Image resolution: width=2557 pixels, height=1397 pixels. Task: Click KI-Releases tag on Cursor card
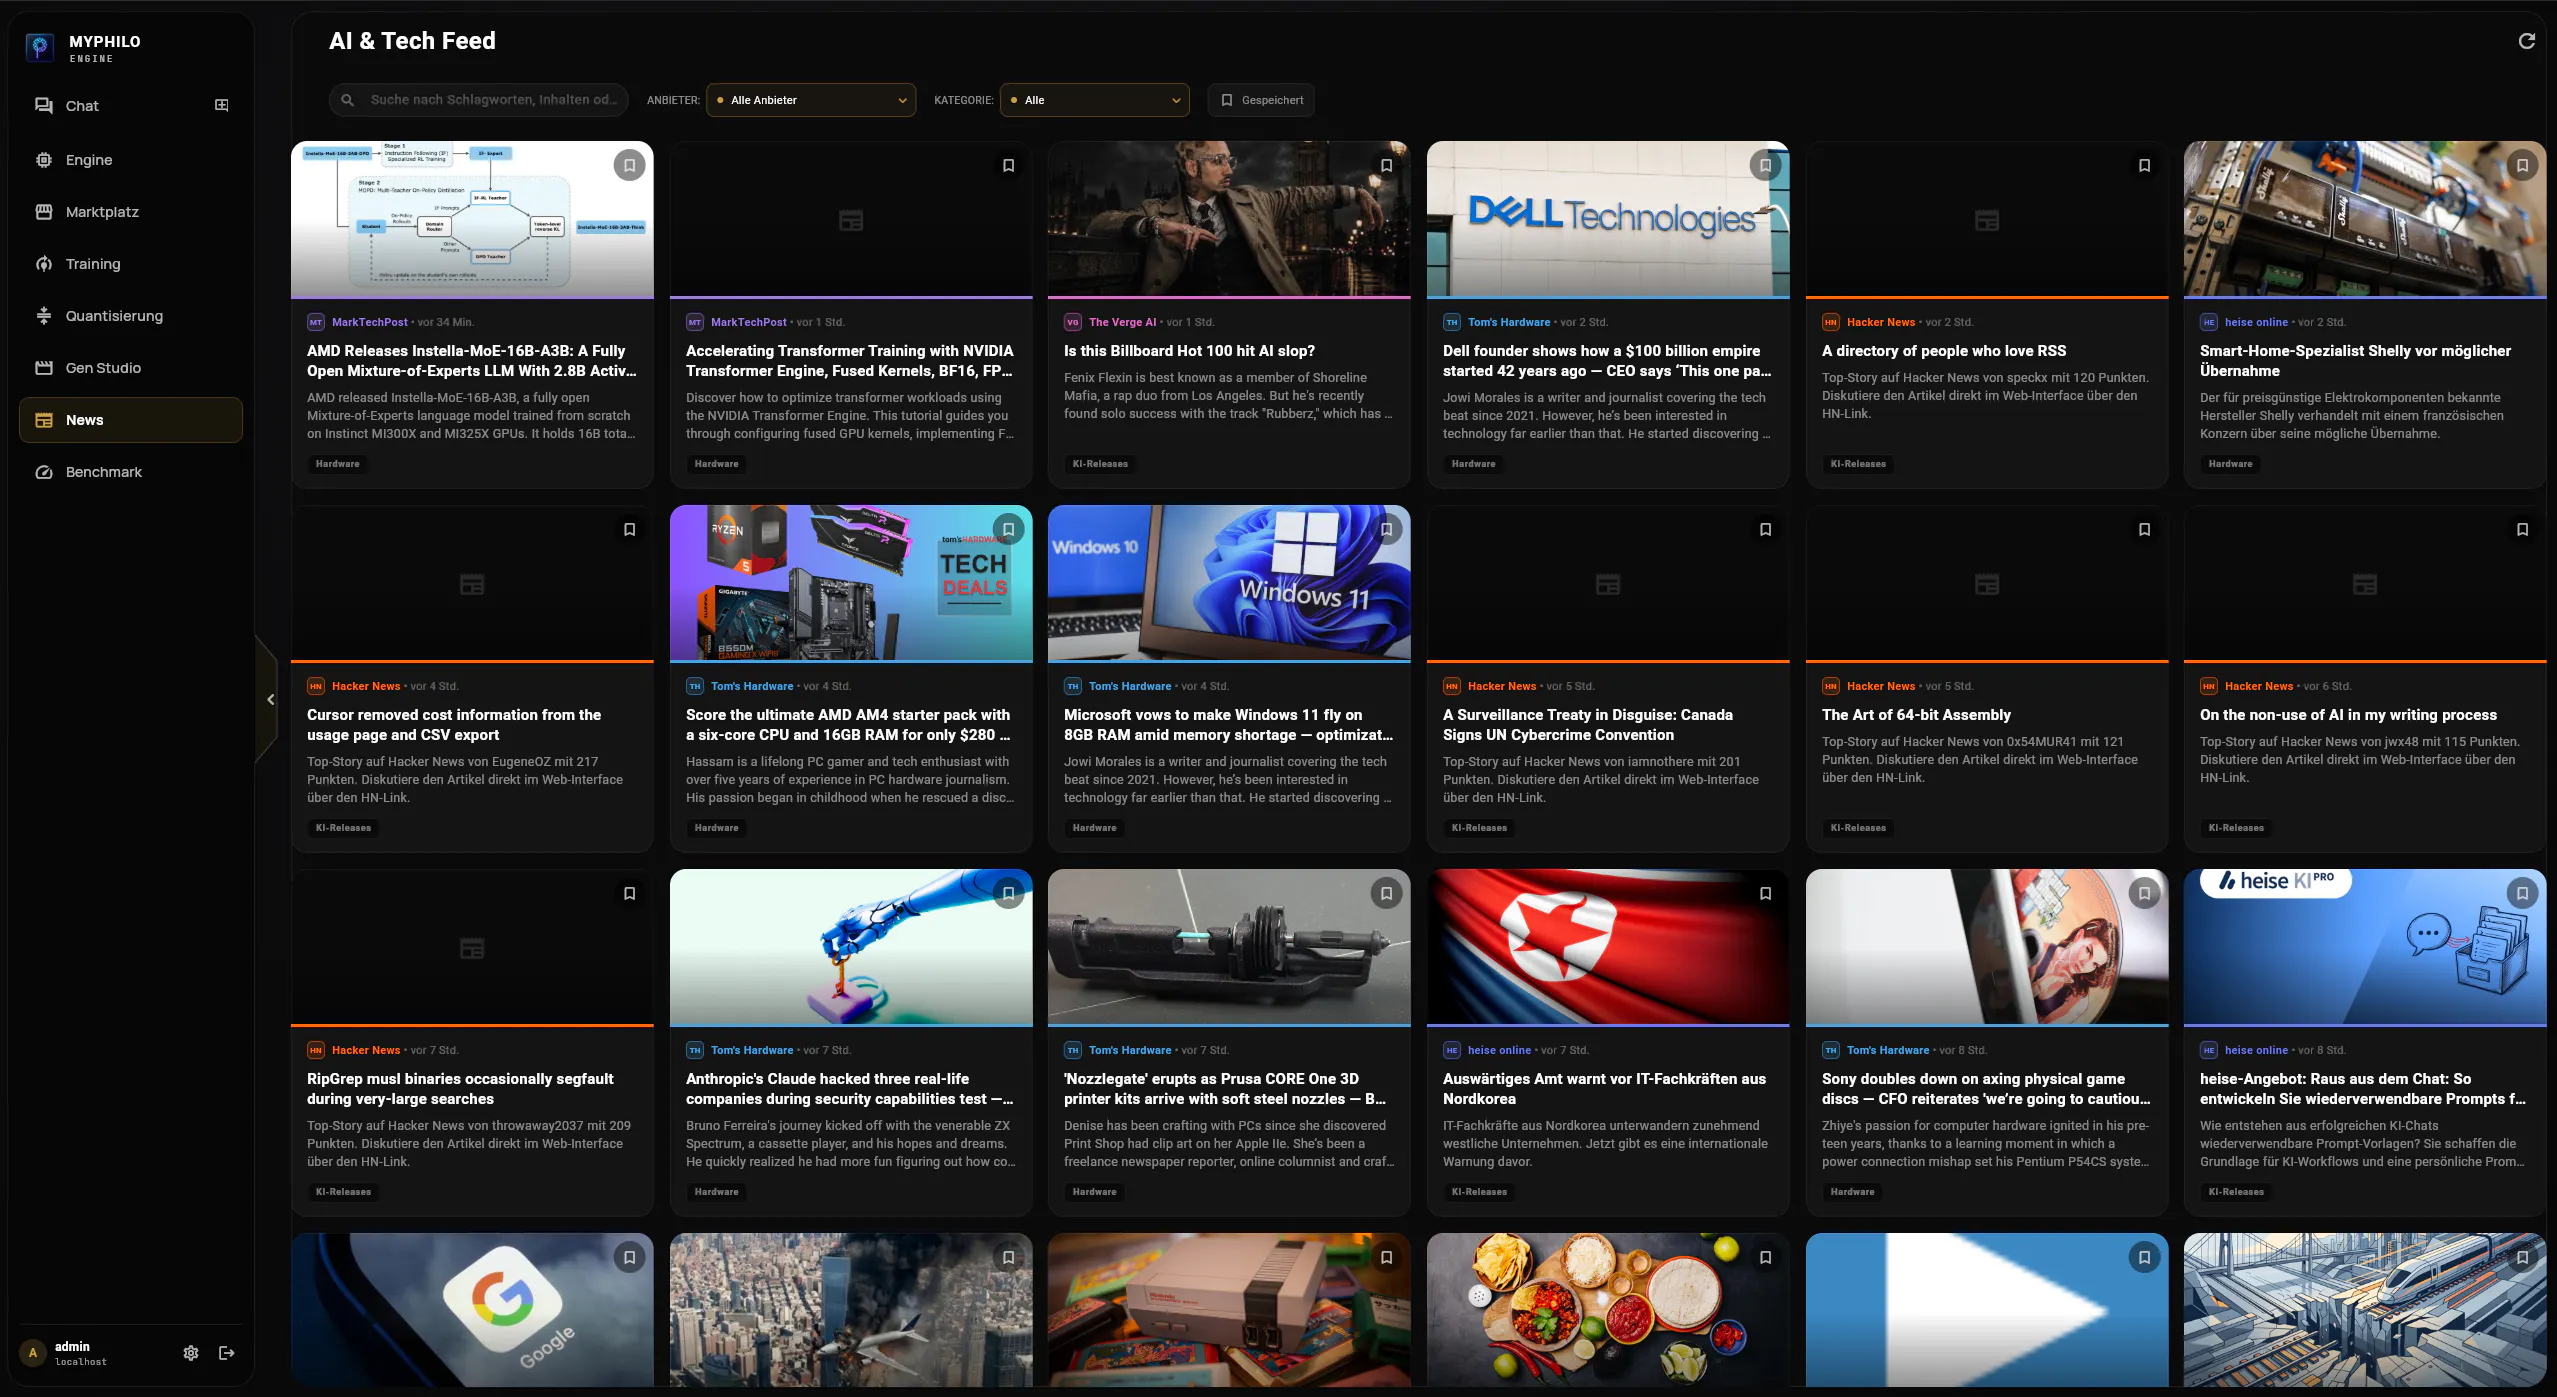343,828
